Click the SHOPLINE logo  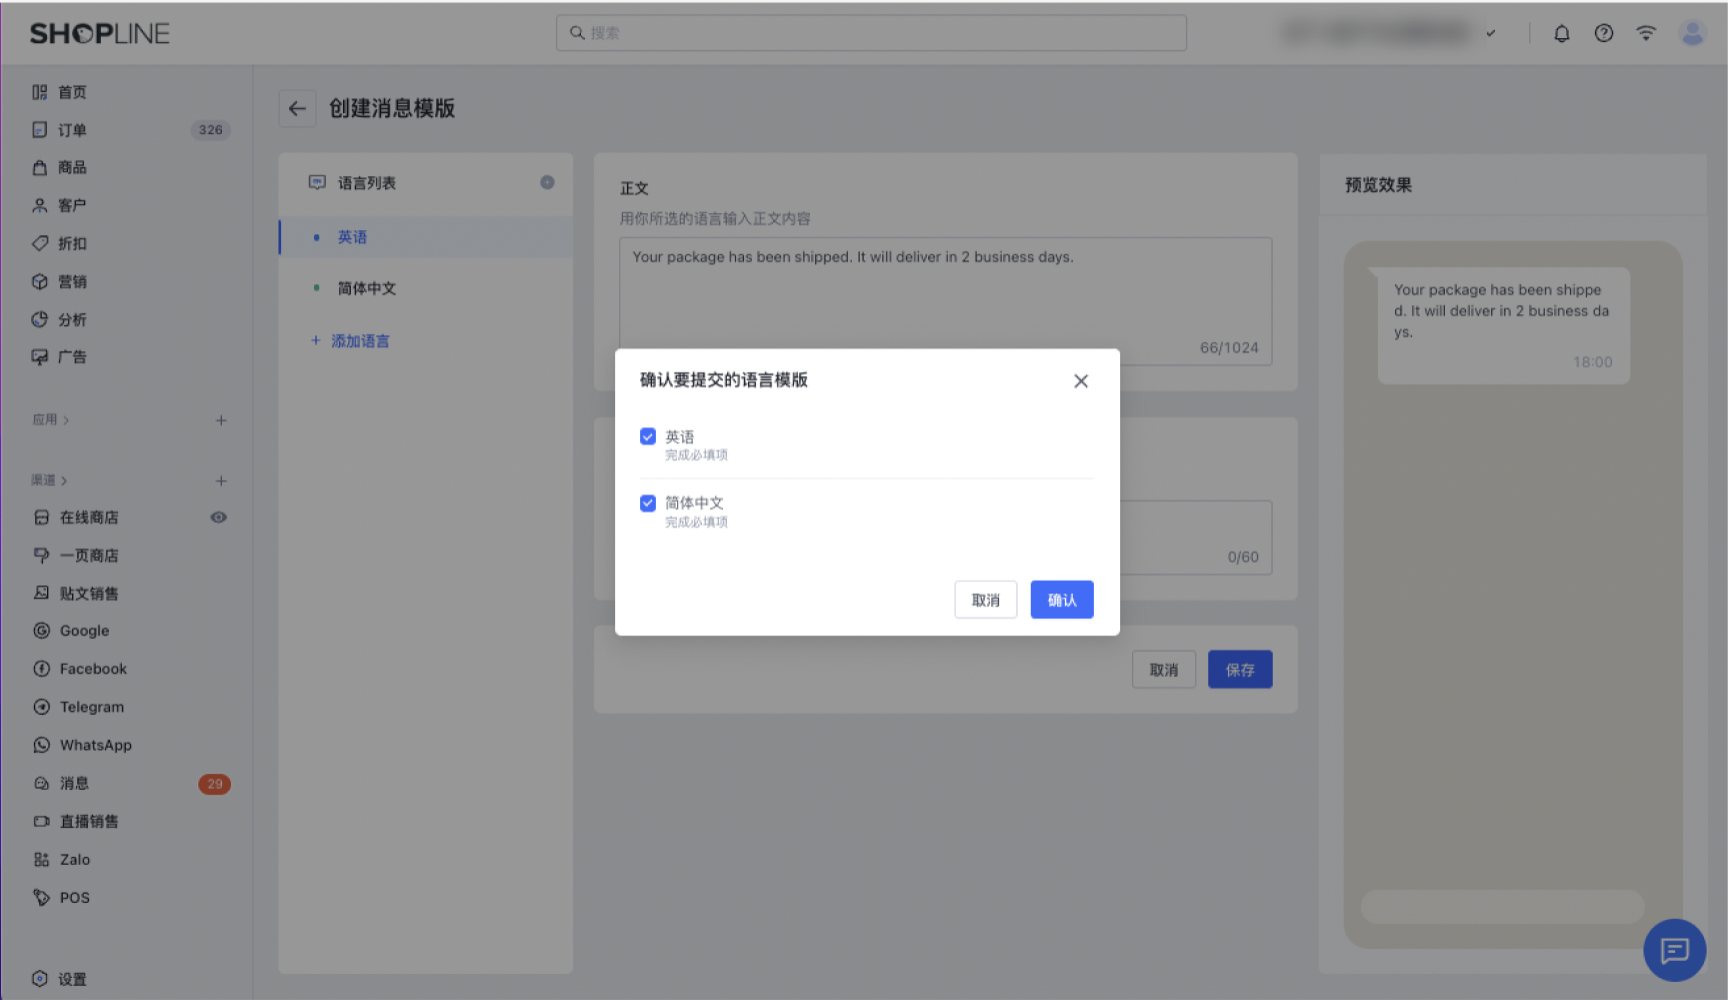pyautogui.click(x=100, y=33)
